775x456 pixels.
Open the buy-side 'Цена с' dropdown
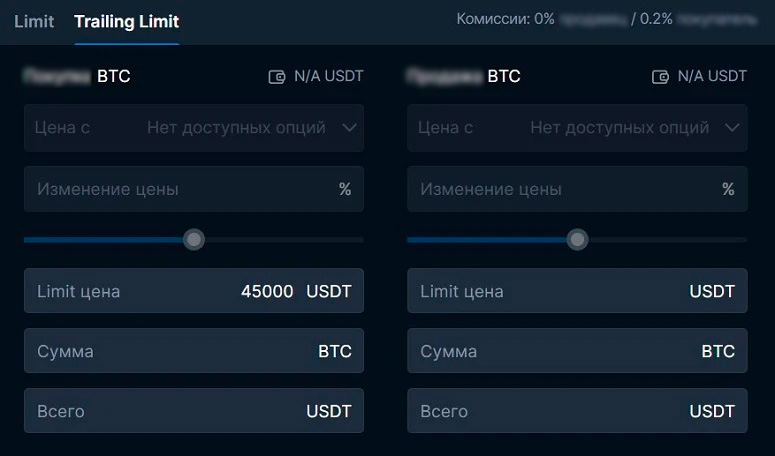193,128
